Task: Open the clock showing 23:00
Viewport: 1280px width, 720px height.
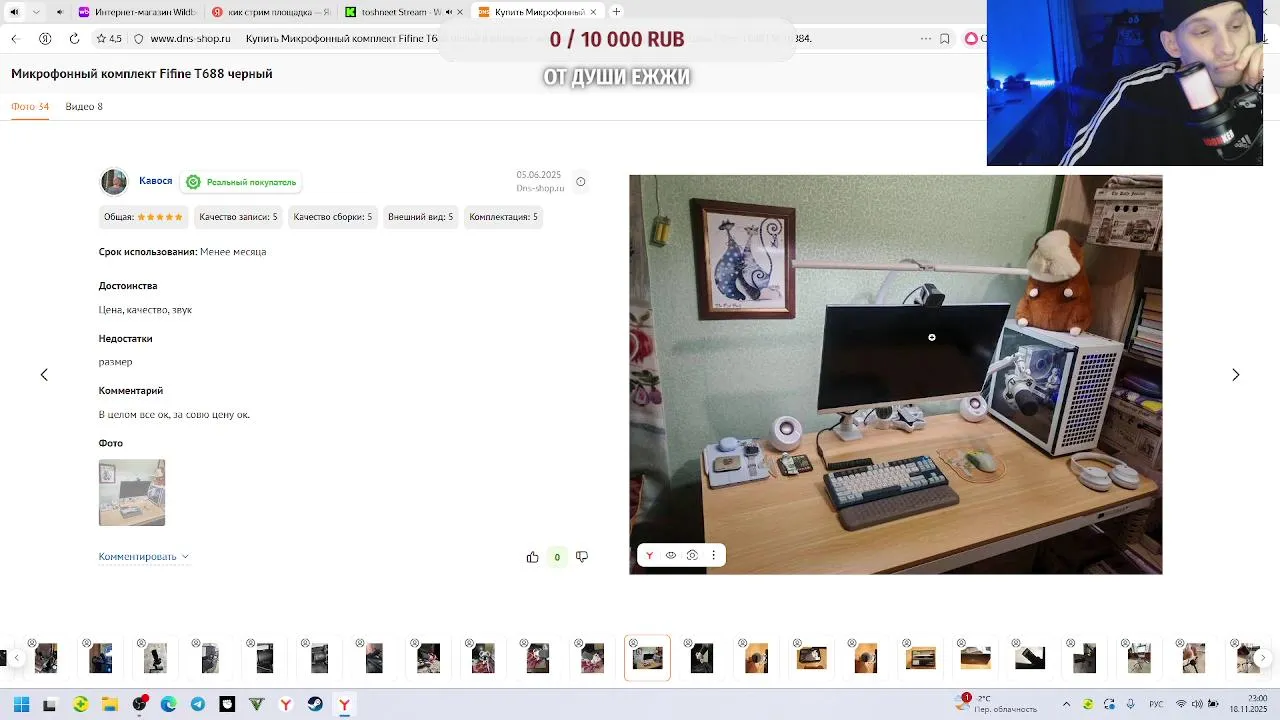Action: click(x=1248, y=703)
